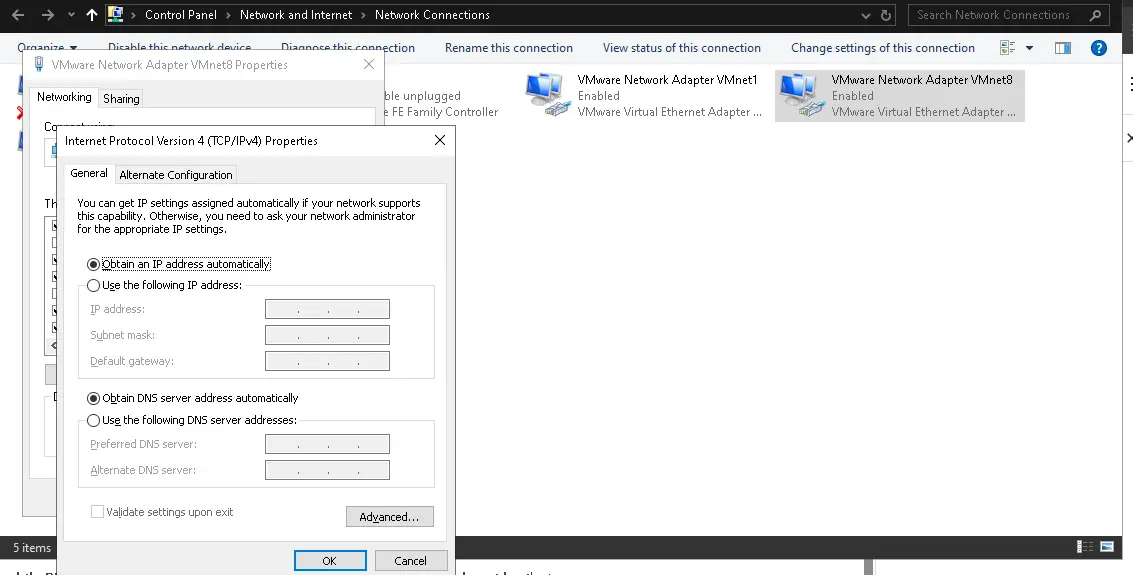The image size is (1133, 575).
Task: Click the blue Help question mark icon
Action: click(x=1098, y=48)
